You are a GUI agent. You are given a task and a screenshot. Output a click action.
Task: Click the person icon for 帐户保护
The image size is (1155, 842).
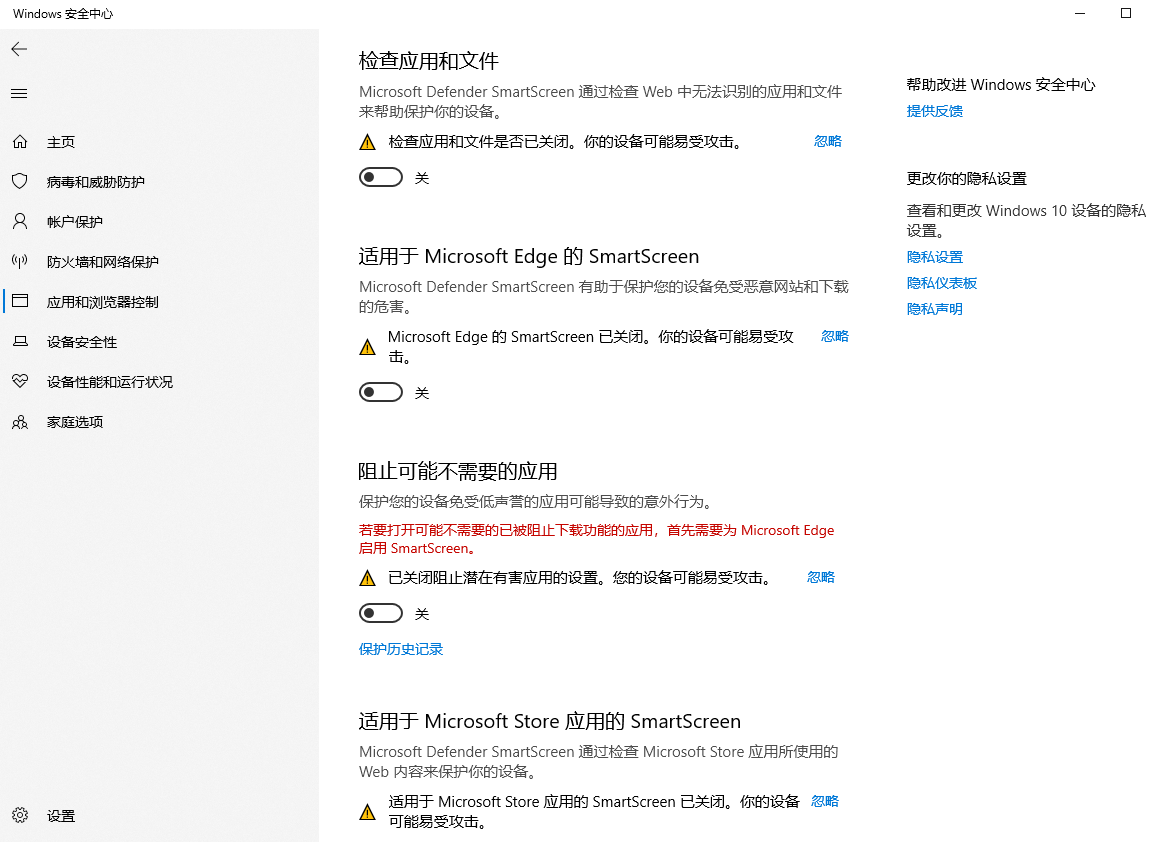point(20,221)
